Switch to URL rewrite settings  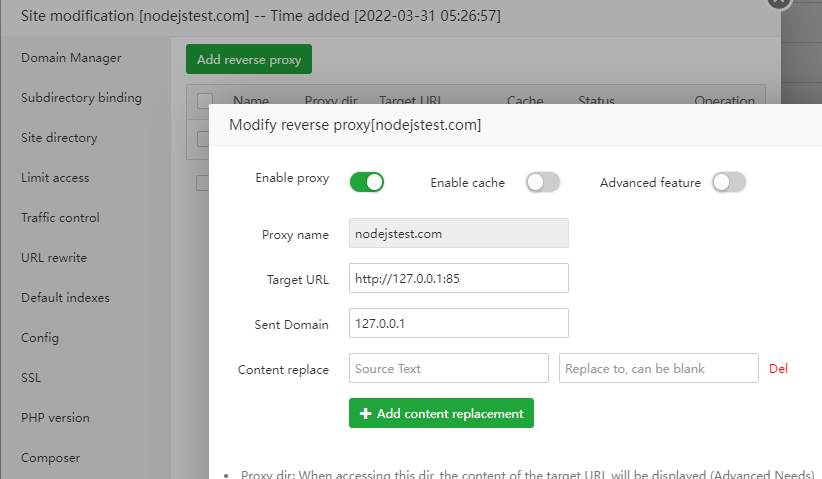coord(54,258)
